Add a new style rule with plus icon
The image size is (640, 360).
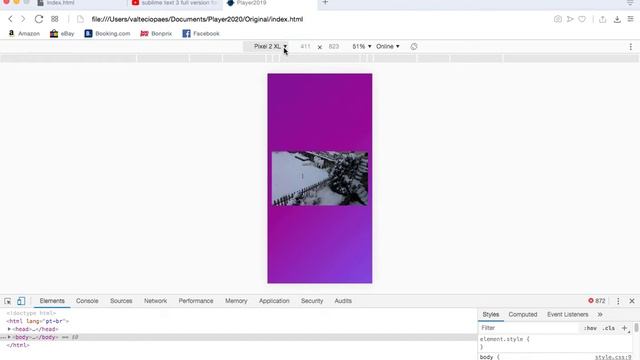pos(624,328)
